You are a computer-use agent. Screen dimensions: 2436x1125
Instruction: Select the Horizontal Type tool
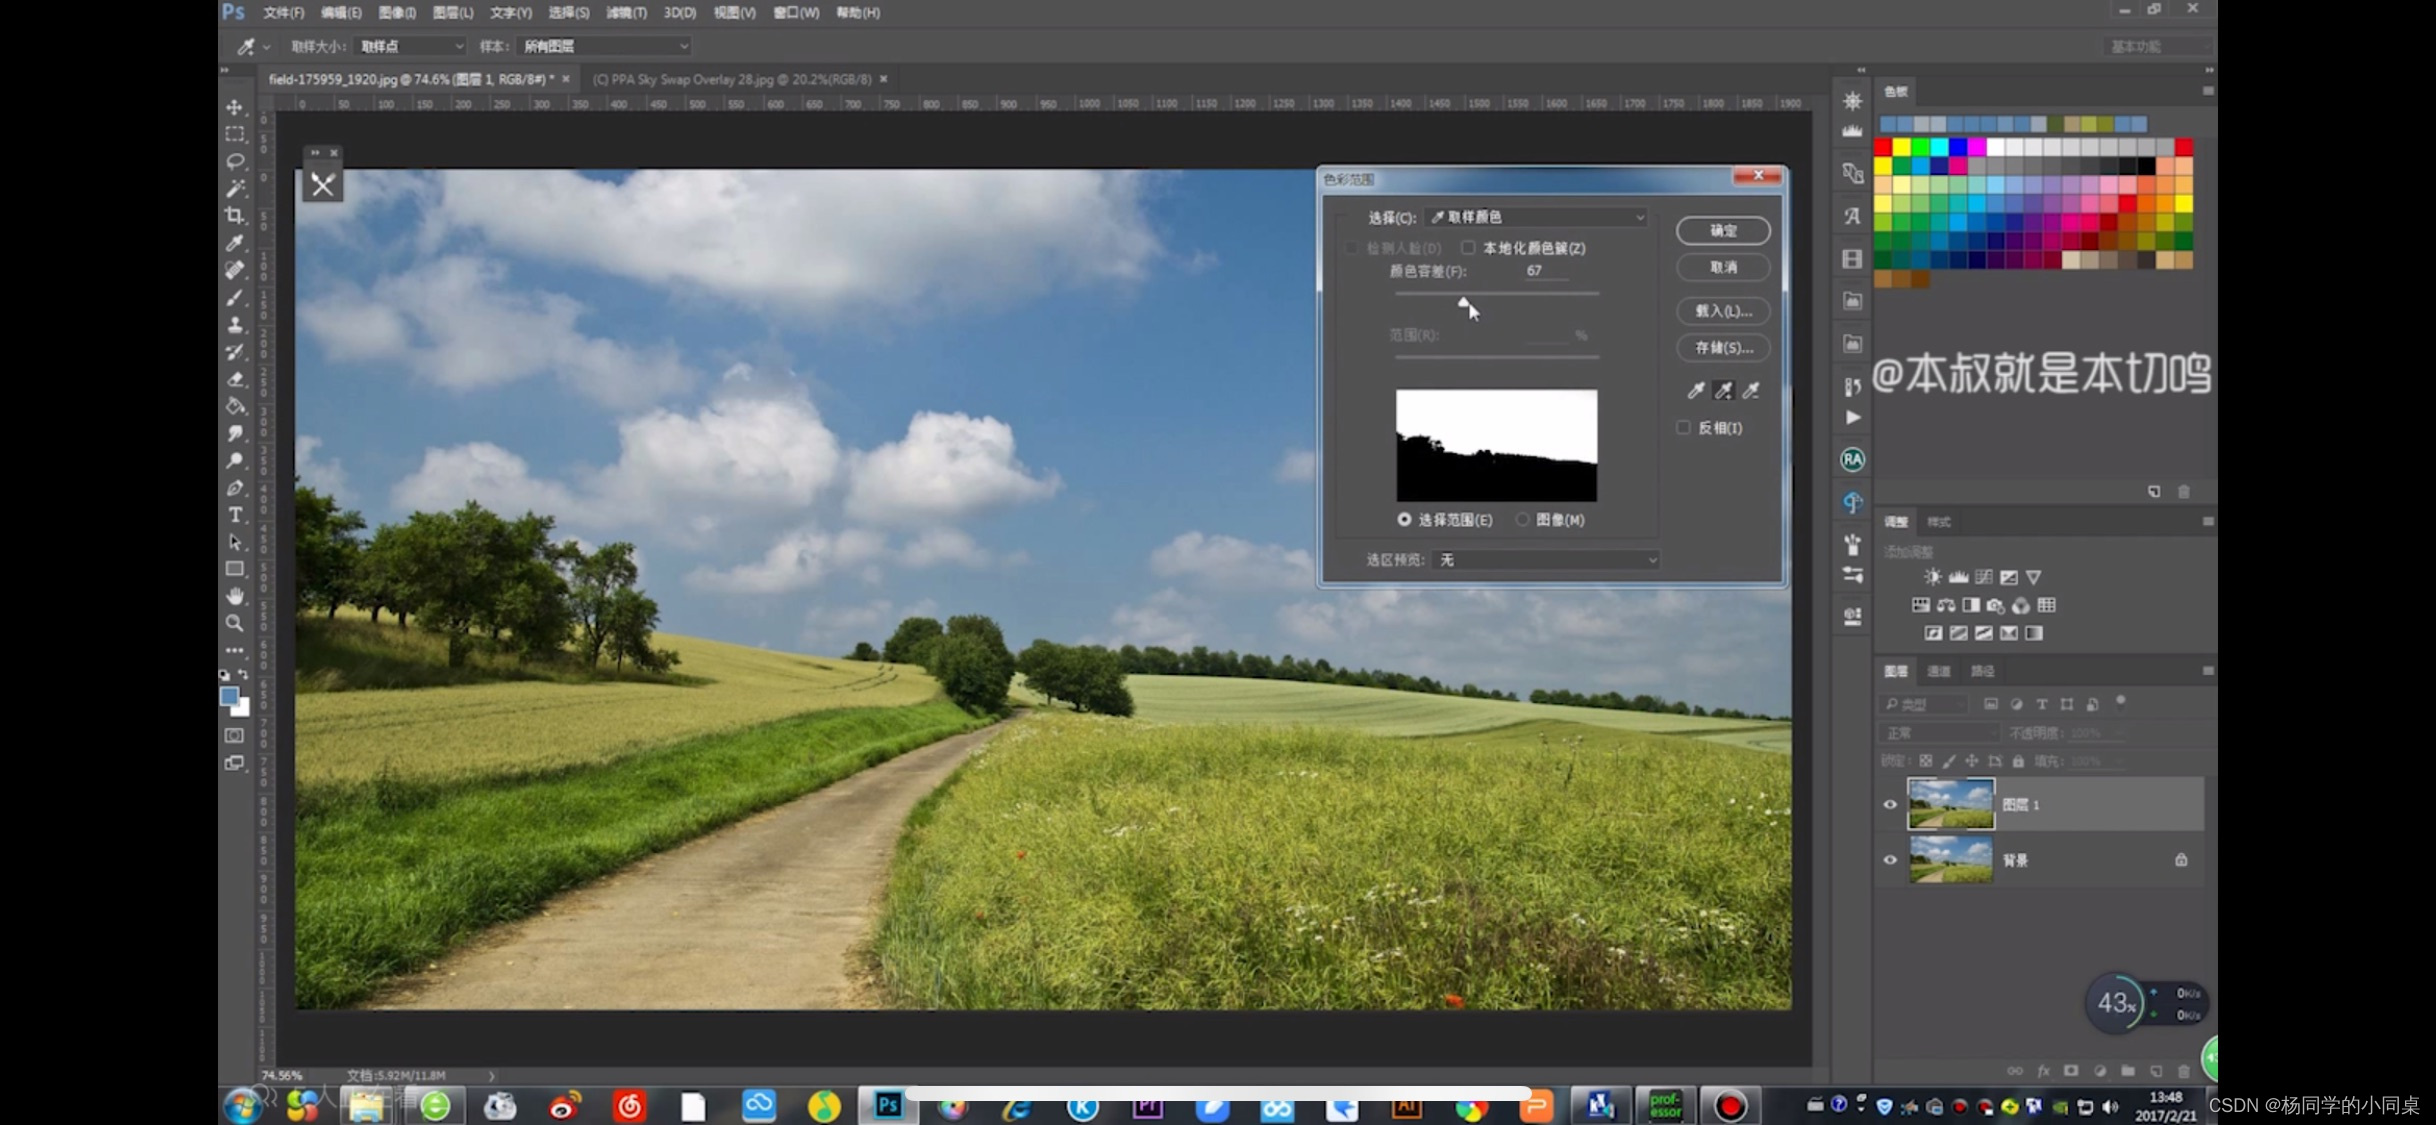(x=235, y=515)
